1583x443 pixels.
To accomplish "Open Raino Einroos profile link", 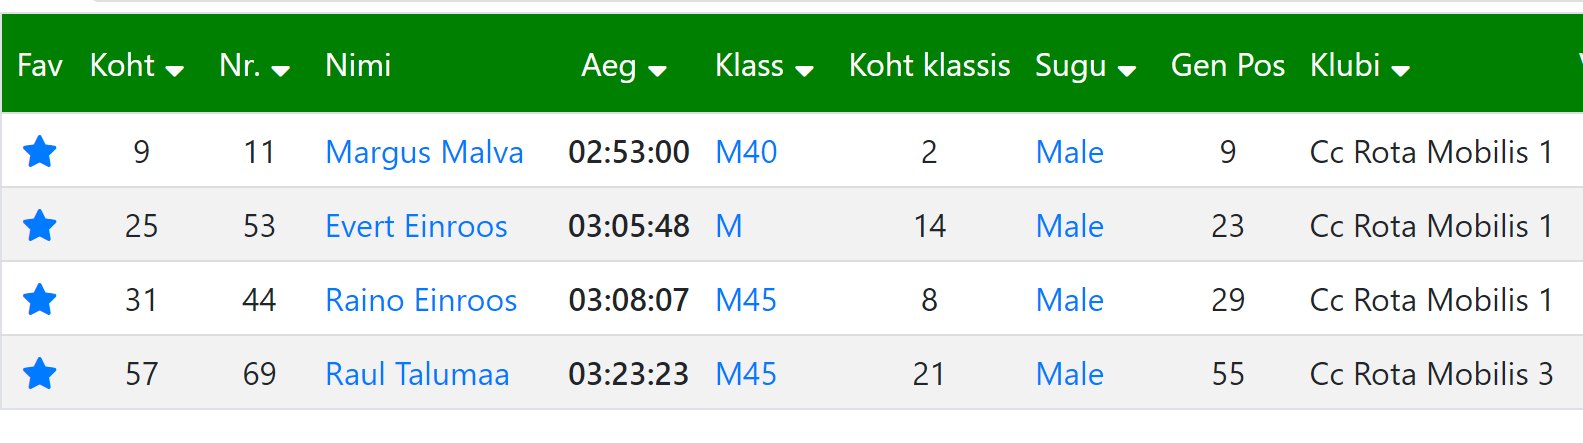I will (x=421, y=300).
